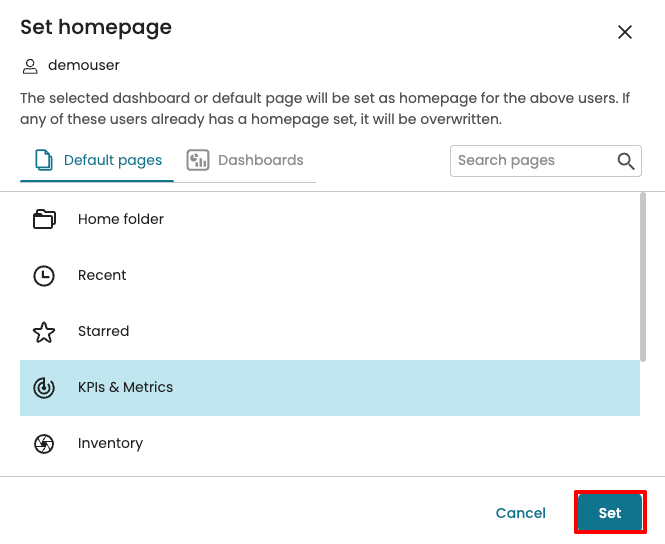The image size is (665, 544).
Task: Switch to the Dashboards tab
Action: [245, 161]
